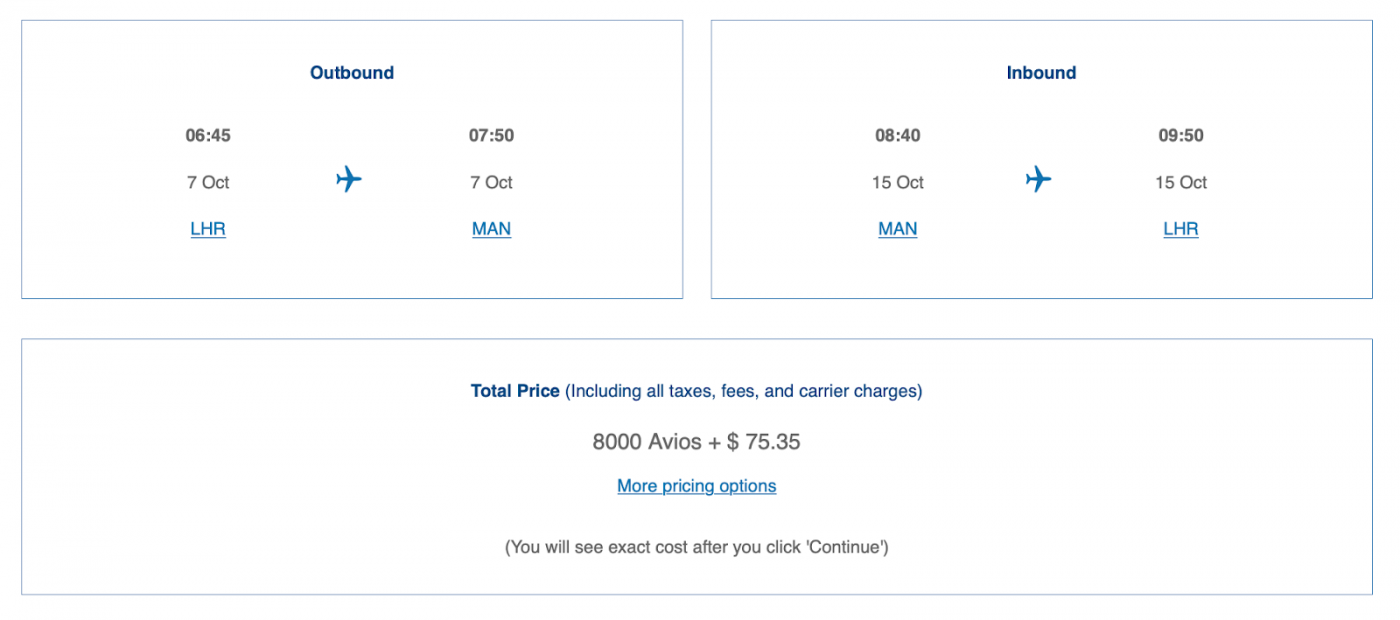The image size is (1400, 620).
Task: Click the 07:50 outbound arrival time
Action: (491, 136)
